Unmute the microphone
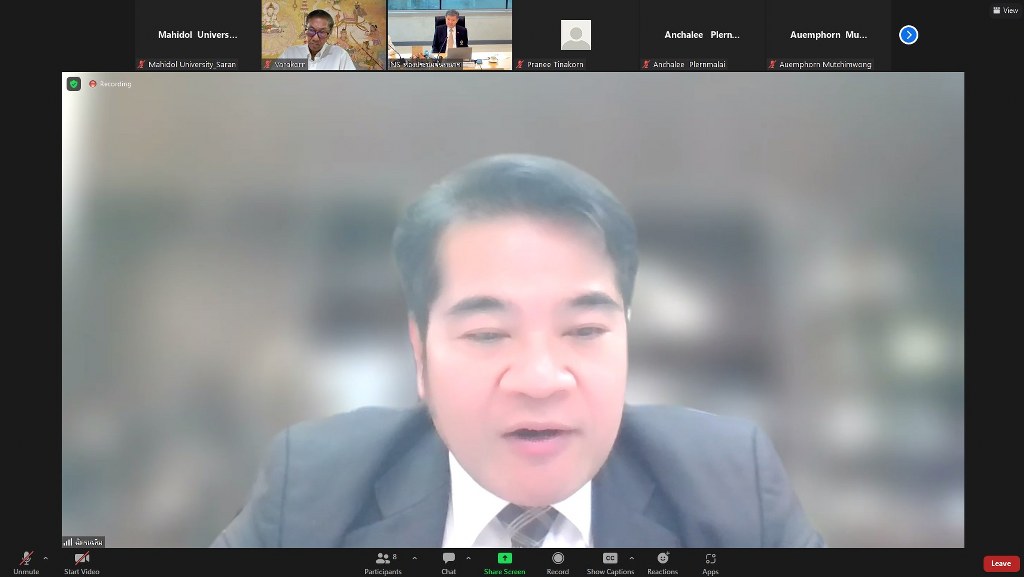1024x577 pixels. tap(26, 560)
